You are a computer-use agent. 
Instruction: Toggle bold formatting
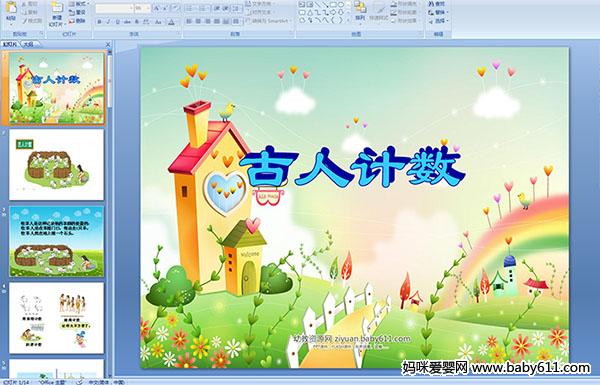coord(99,22)
